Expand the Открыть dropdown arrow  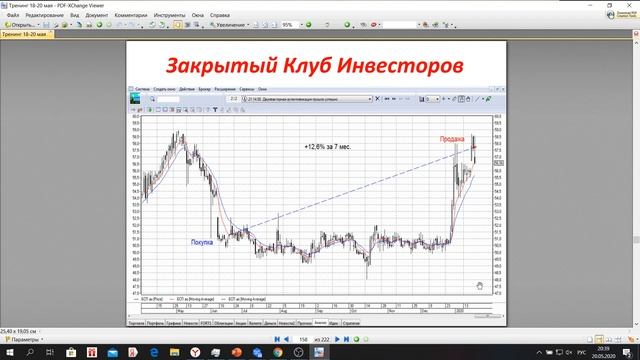pyautogui.click(x=38, y=25)
